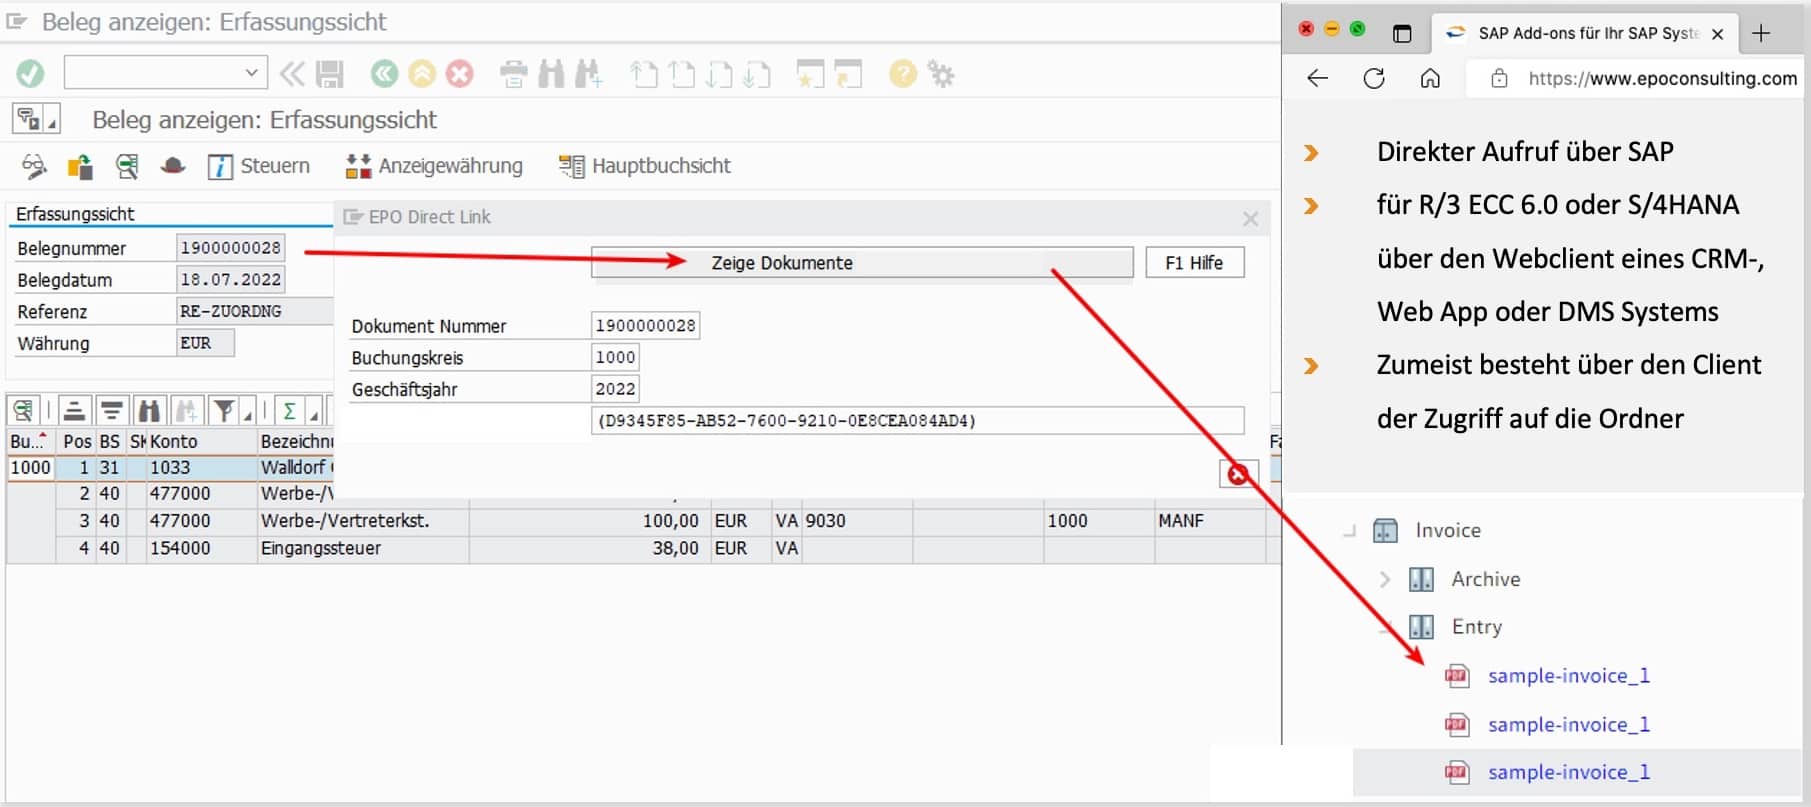Close the EPO Direct Link dialog

1250,218
